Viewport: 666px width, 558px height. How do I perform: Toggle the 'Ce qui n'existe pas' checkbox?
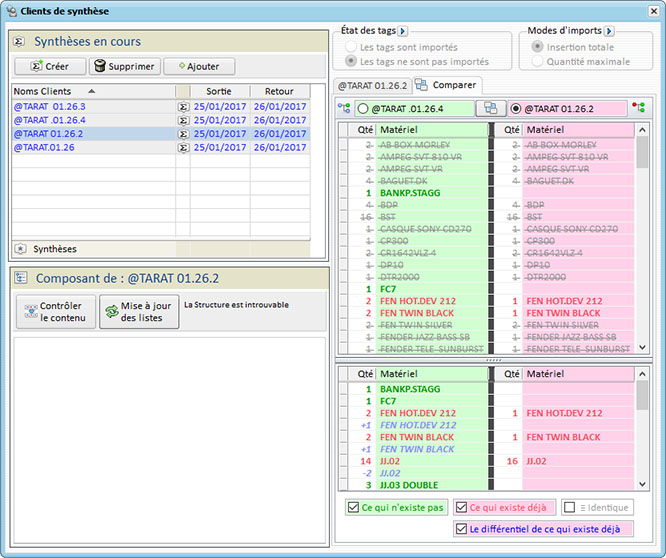point(354,508)
